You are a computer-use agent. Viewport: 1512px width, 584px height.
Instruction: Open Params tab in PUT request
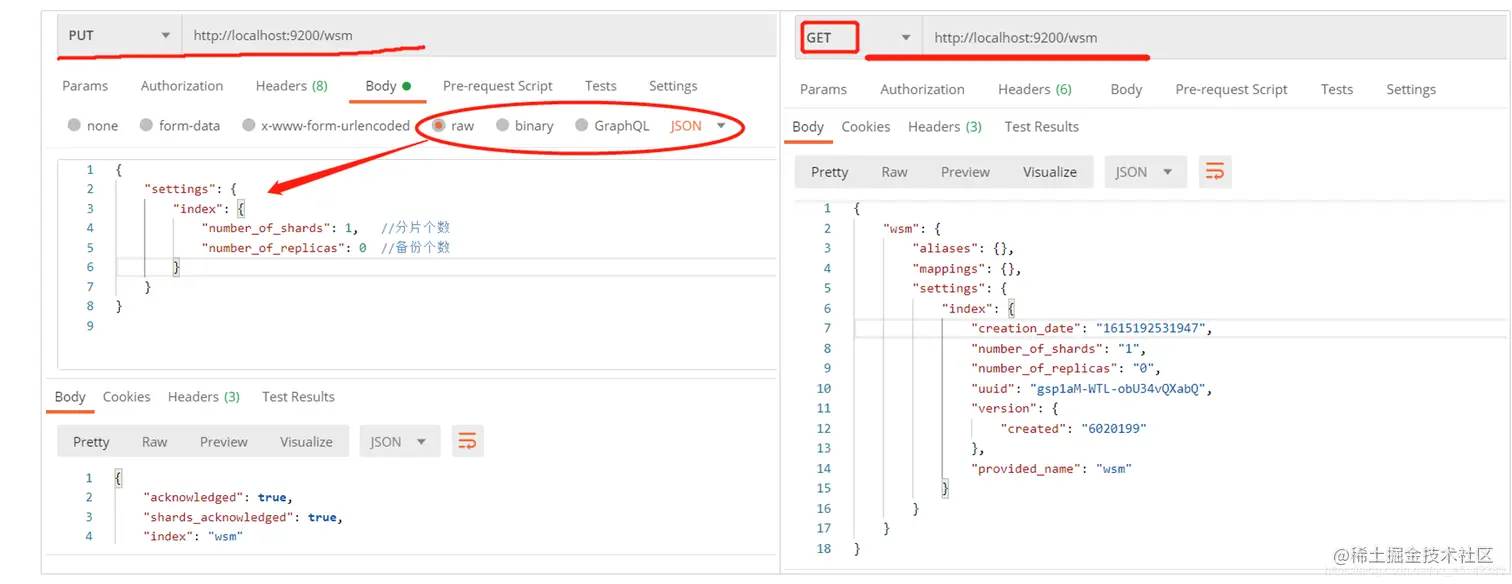(x=85, y=86)
